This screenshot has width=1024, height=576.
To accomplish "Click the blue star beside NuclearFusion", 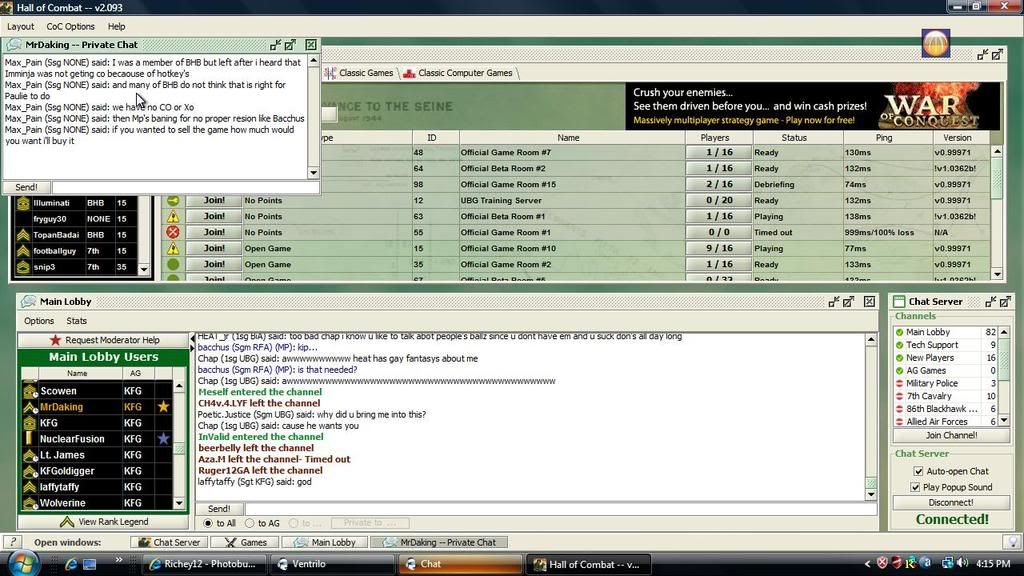I will (163, 439).
